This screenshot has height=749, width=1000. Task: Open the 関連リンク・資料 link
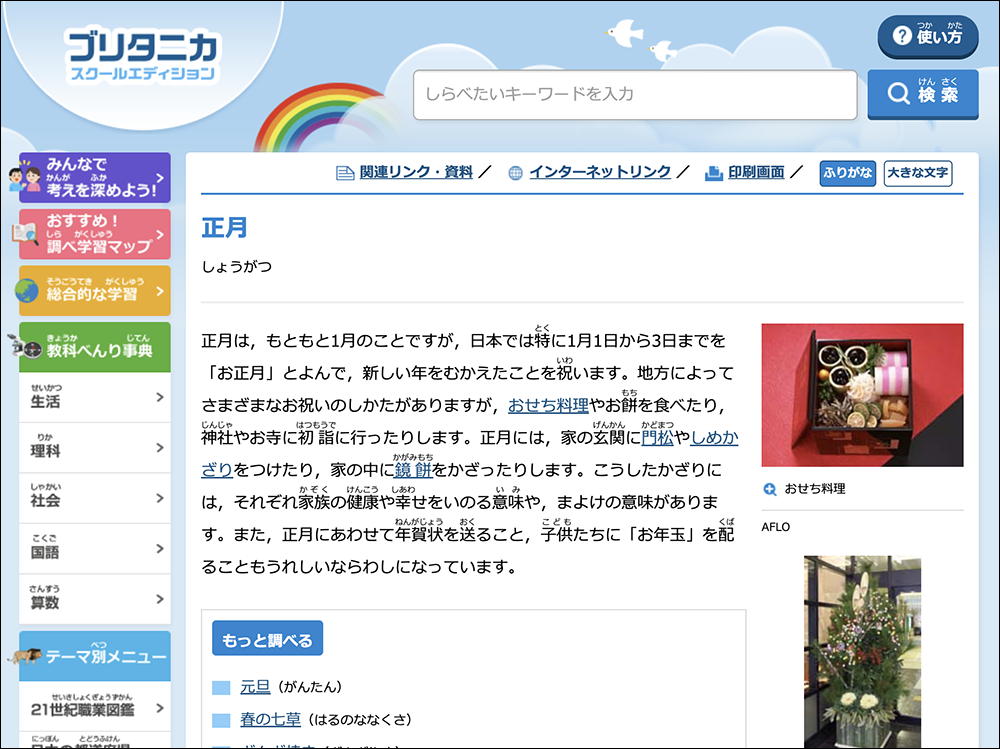click(x=416, y=172)
